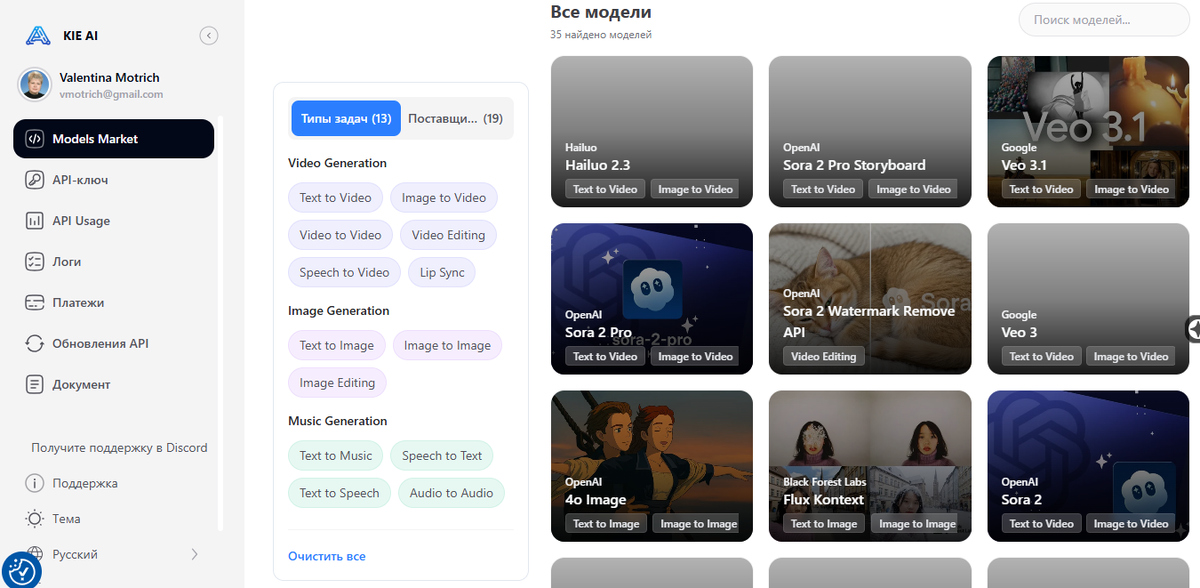Toggle the Audio to Audio filter chip
This screenshot has height=588, width=1200.
click(x=452, y=493)
